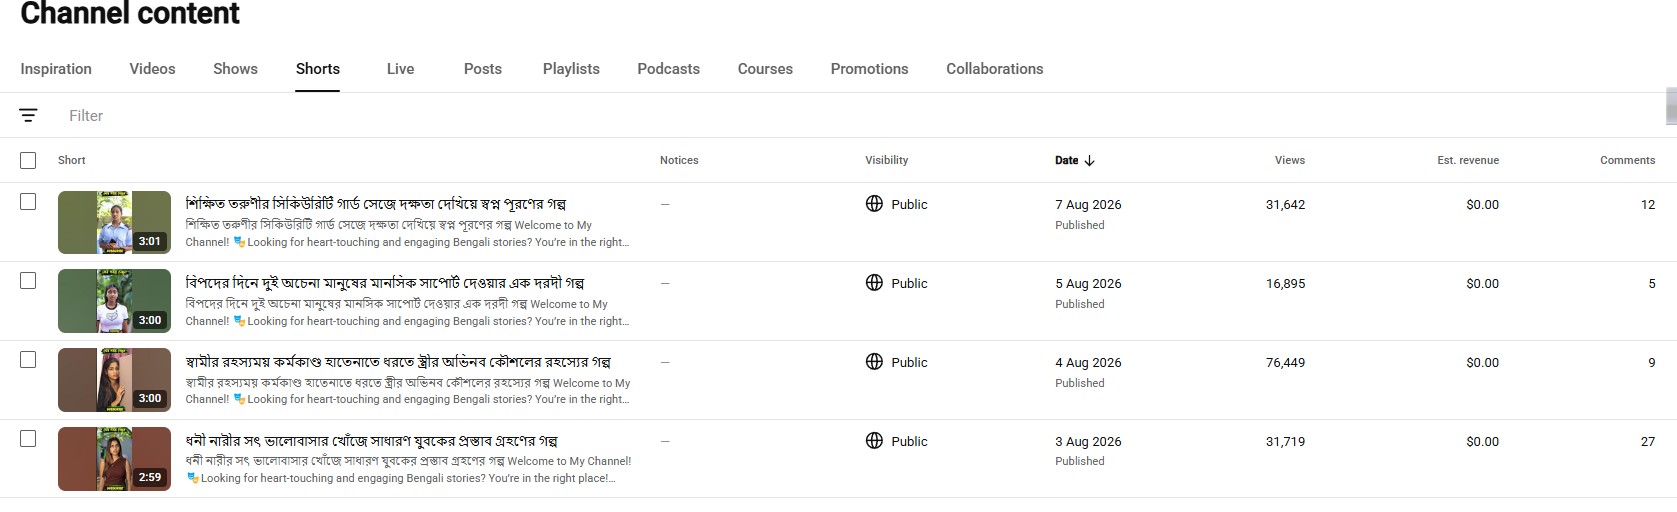Image resolution: width=1677 pixels, height=512 pixels.
Task: Go to the Collaborations tab
Action: tap(994, 69)
